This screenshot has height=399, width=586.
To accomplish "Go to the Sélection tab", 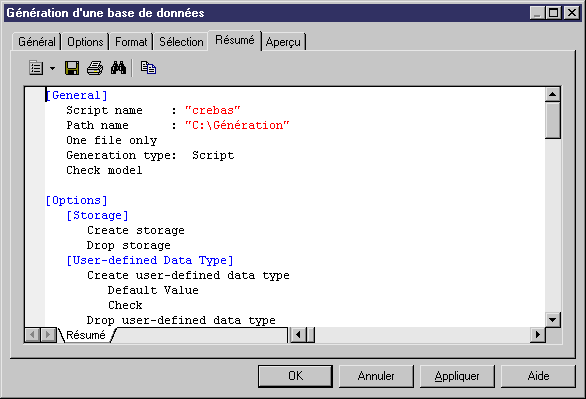I will (x=181, y=41).
